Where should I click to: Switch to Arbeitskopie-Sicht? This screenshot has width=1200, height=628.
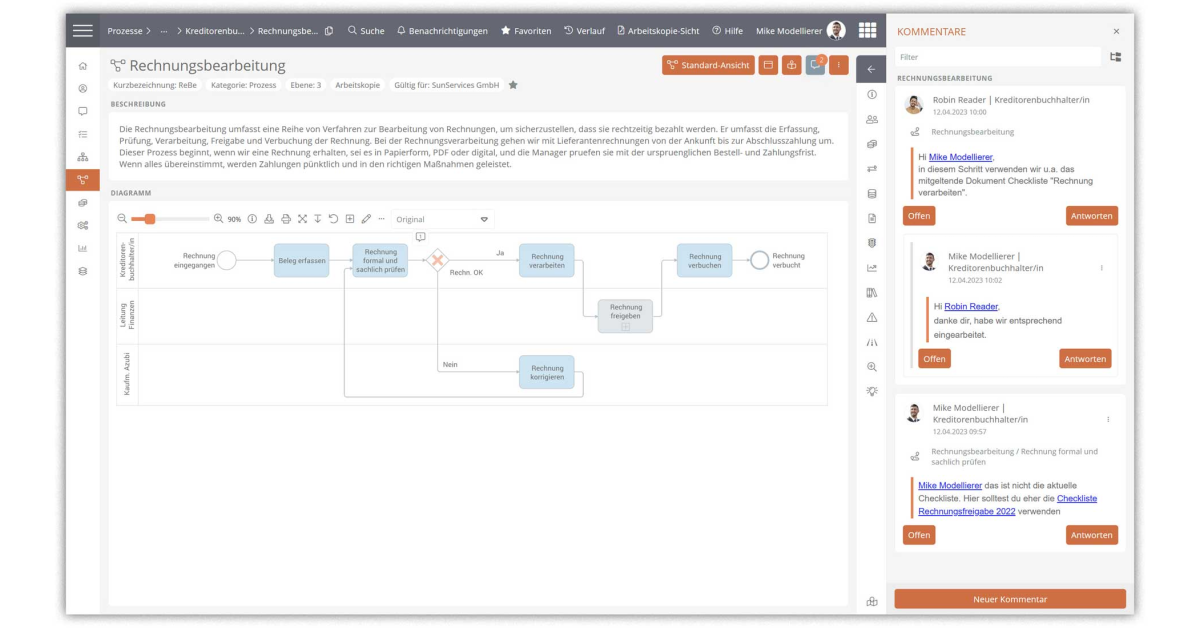click(658, 31)
